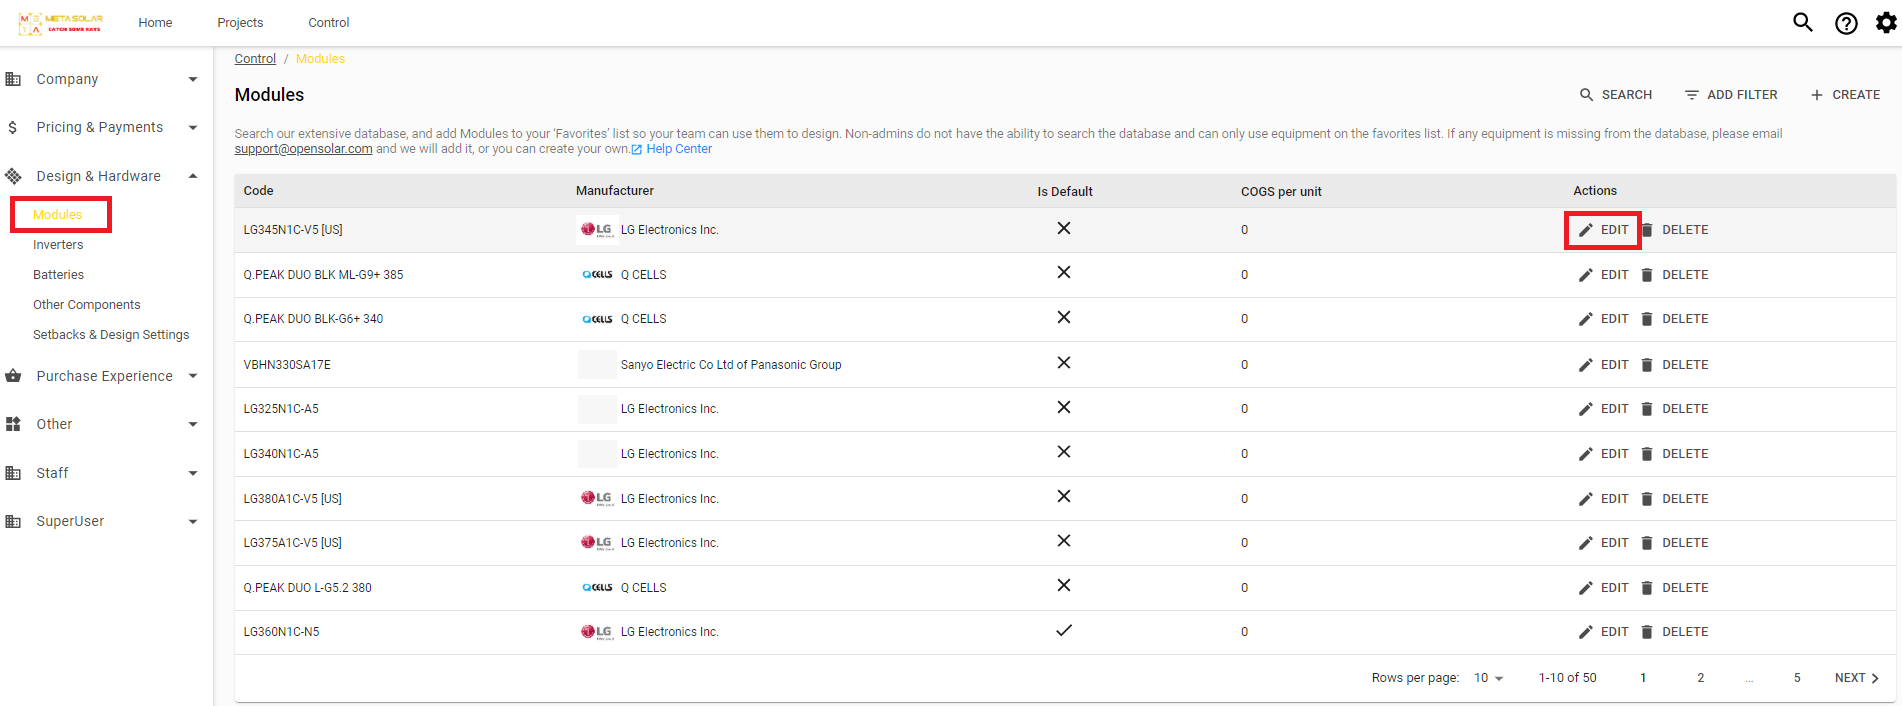Viewport: 1902px width, 706px height.
Task: Open the global search magnifier icon
Action: point(1802,22)
